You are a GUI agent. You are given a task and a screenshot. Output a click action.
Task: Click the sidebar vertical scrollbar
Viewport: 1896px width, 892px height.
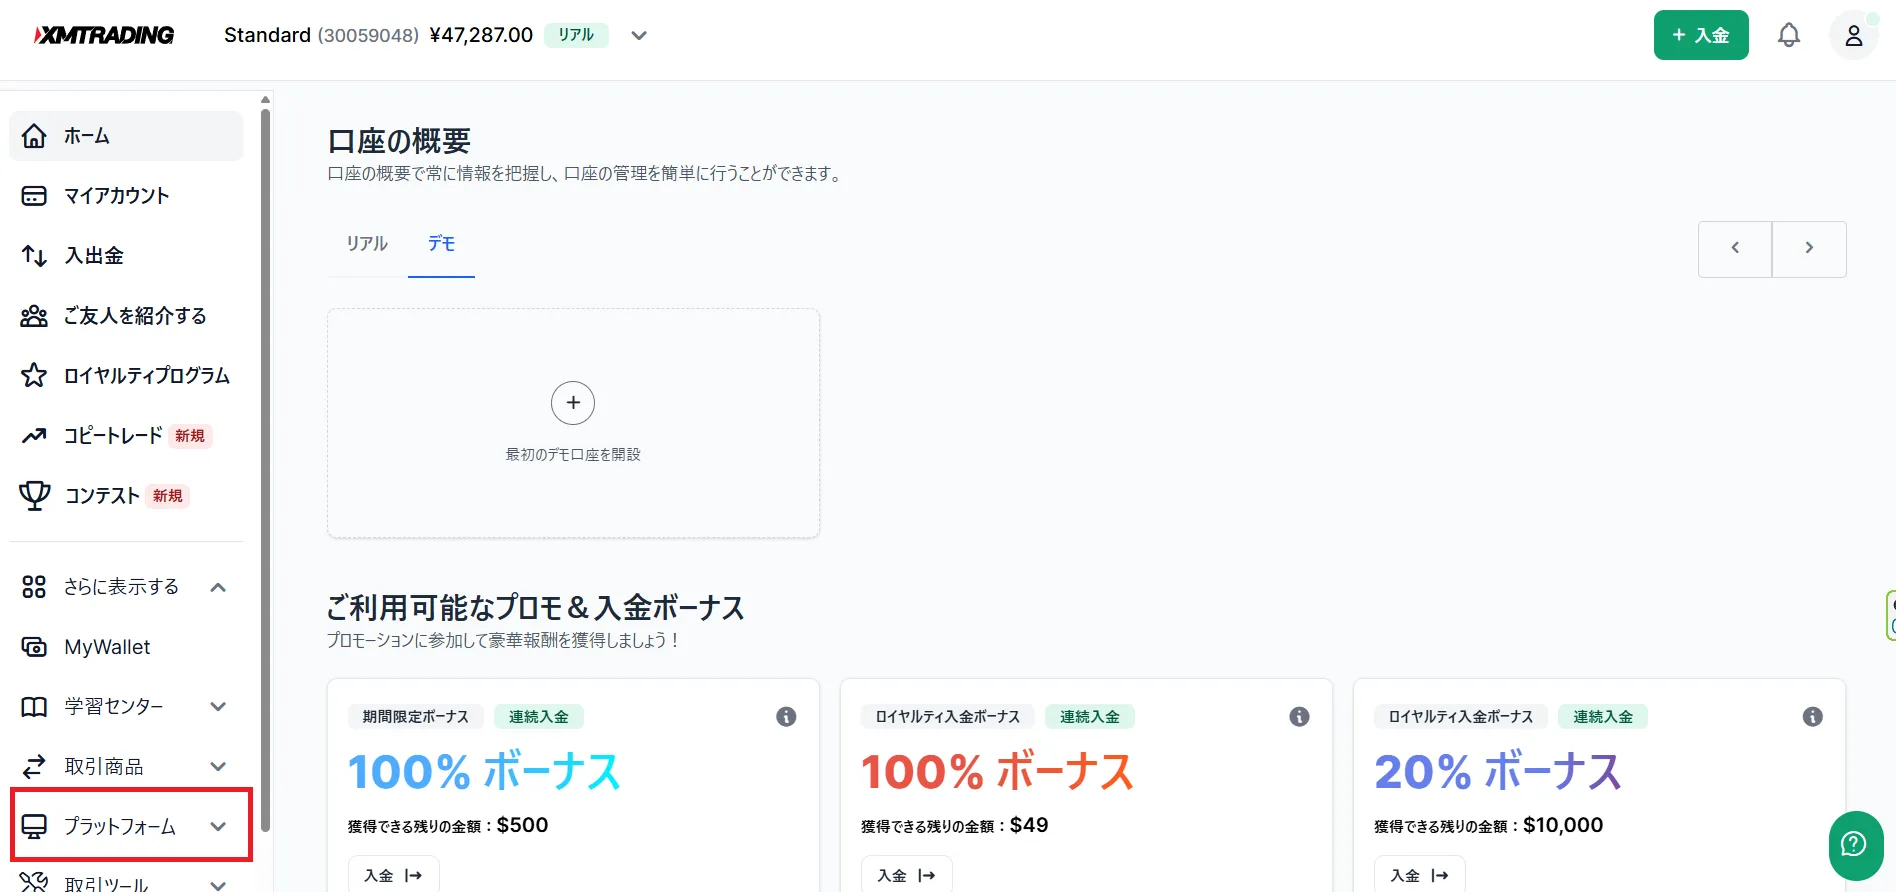point(265,470)
